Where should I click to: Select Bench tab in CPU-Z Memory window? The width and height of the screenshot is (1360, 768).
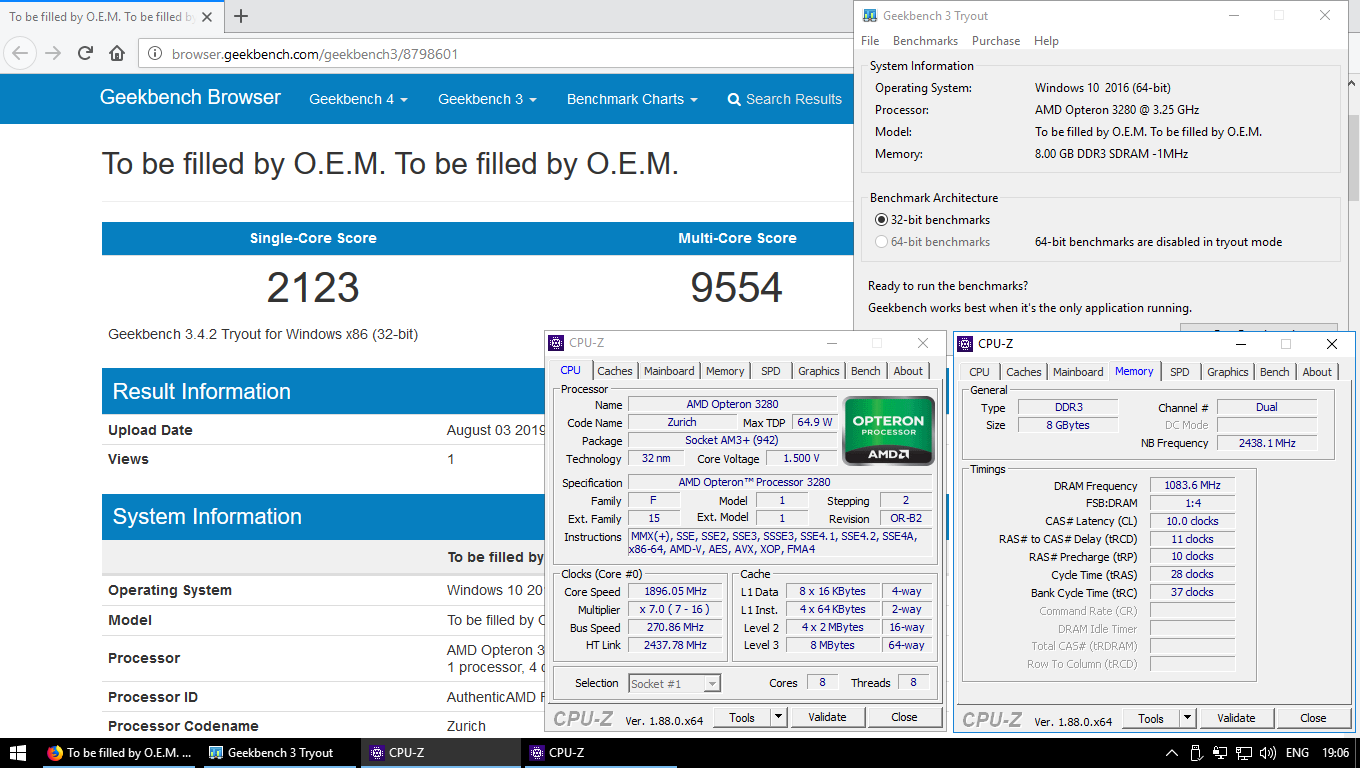1275,372
